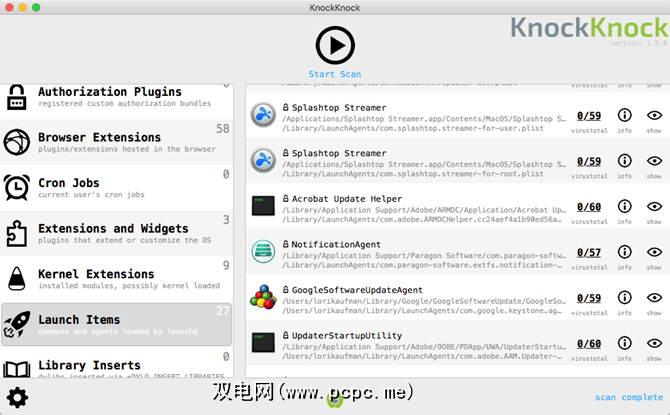Select the Library Inserts category

[x=117, y=364]
